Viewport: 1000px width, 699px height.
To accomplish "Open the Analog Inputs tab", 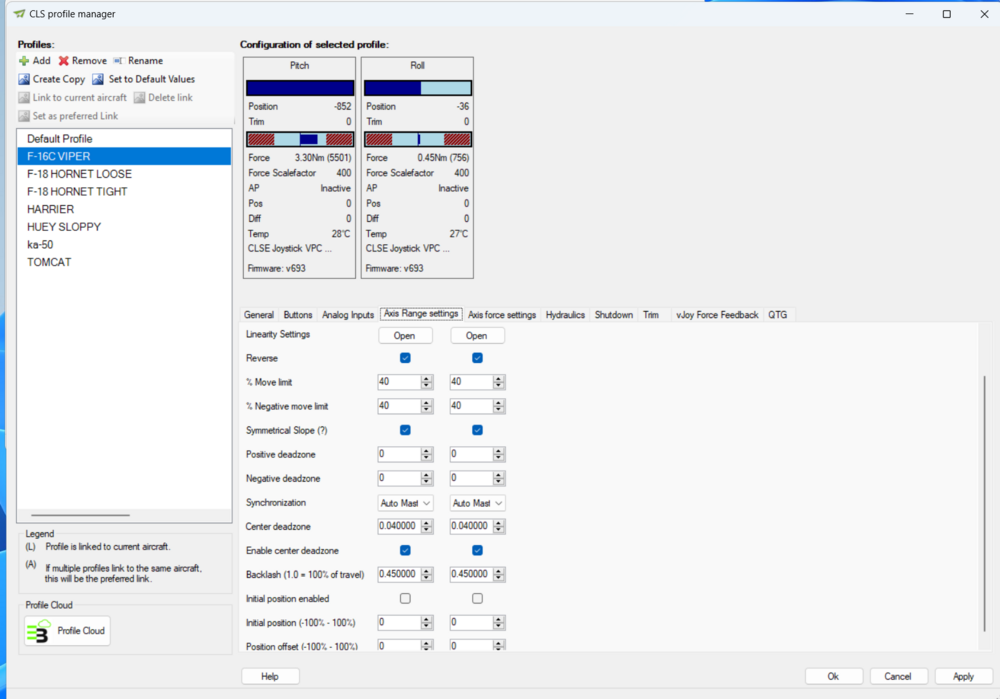I will pyautogui.click(x=348, y=314).
